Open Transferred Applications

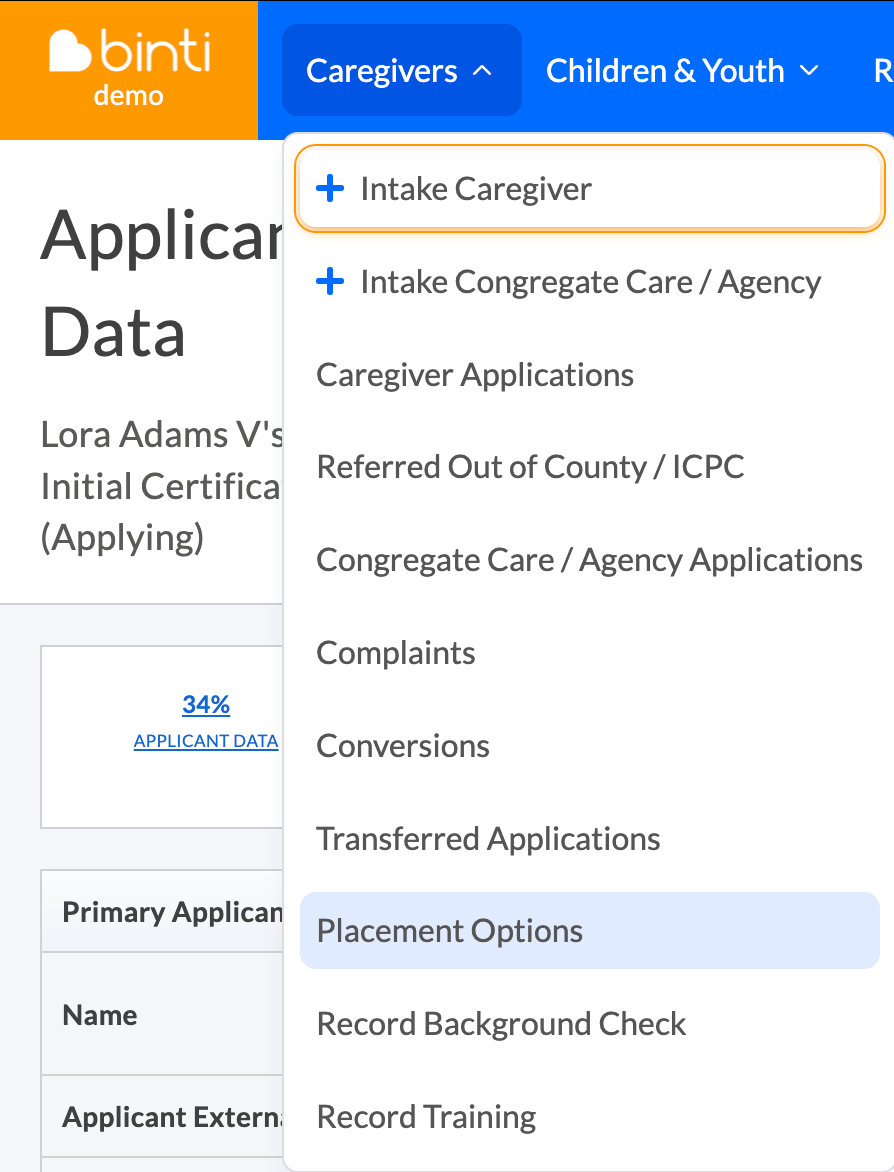tap(488, 838)
